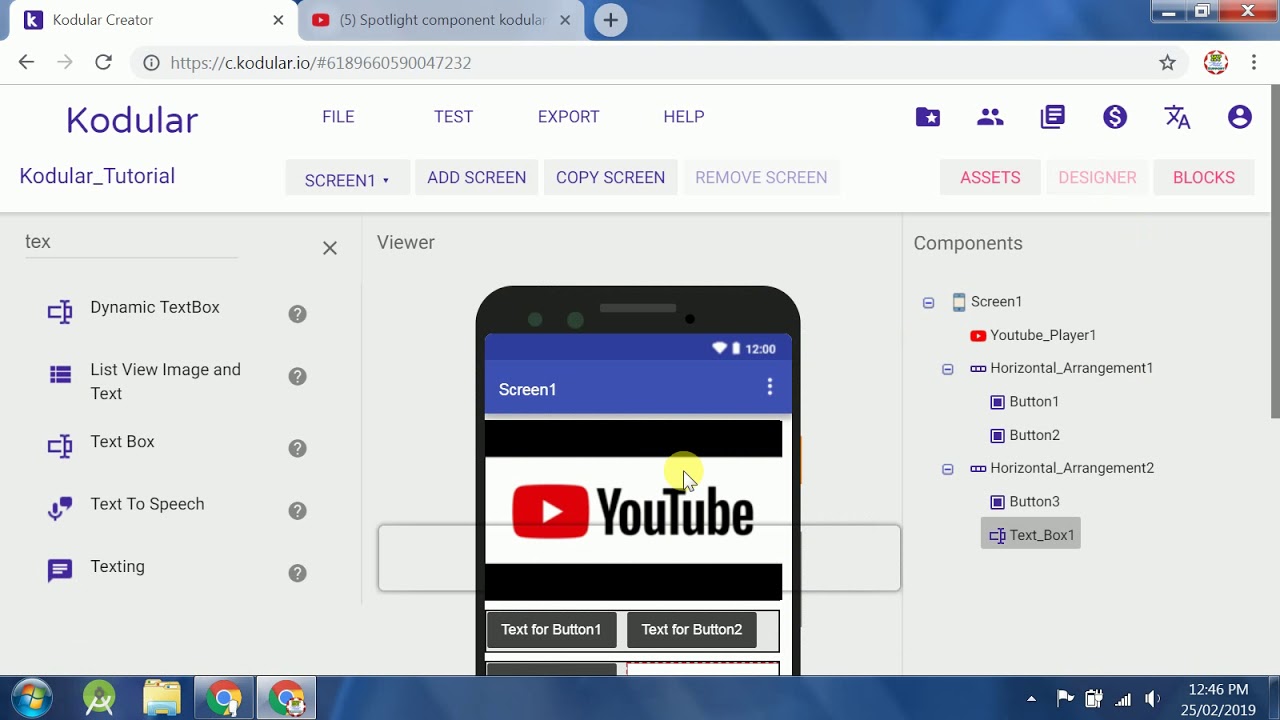The width and height of the screenshot is (1280, 720).
Task: Open the starred projects folder icon
Action: [928, 117]
